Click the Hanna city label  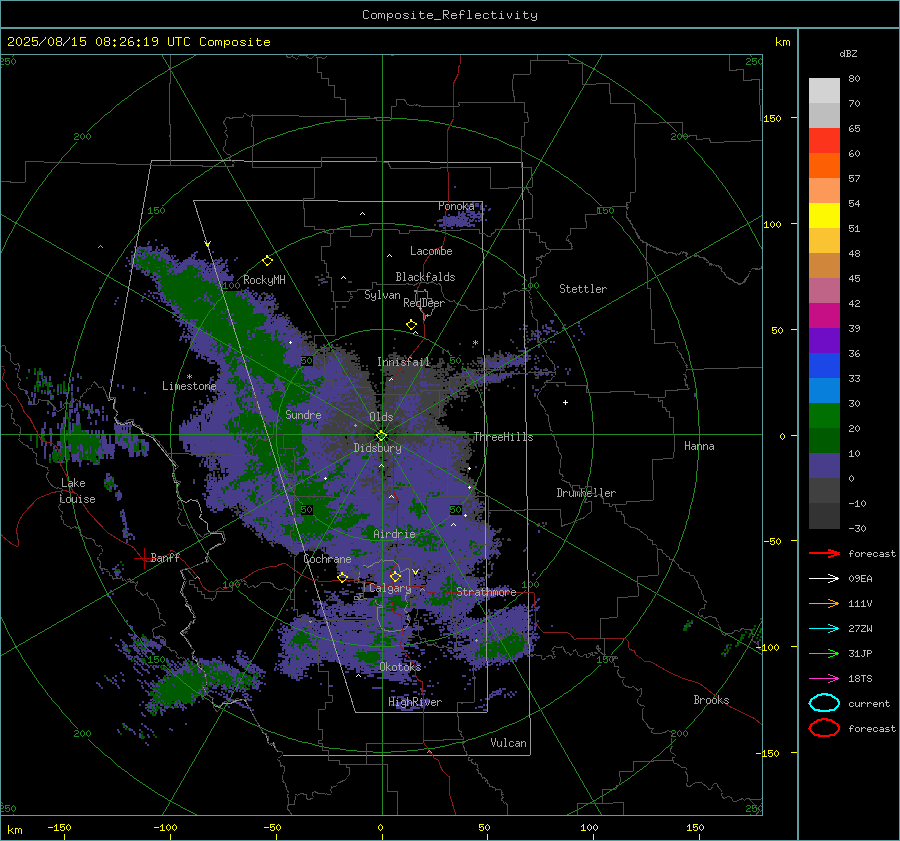point(699,446)
